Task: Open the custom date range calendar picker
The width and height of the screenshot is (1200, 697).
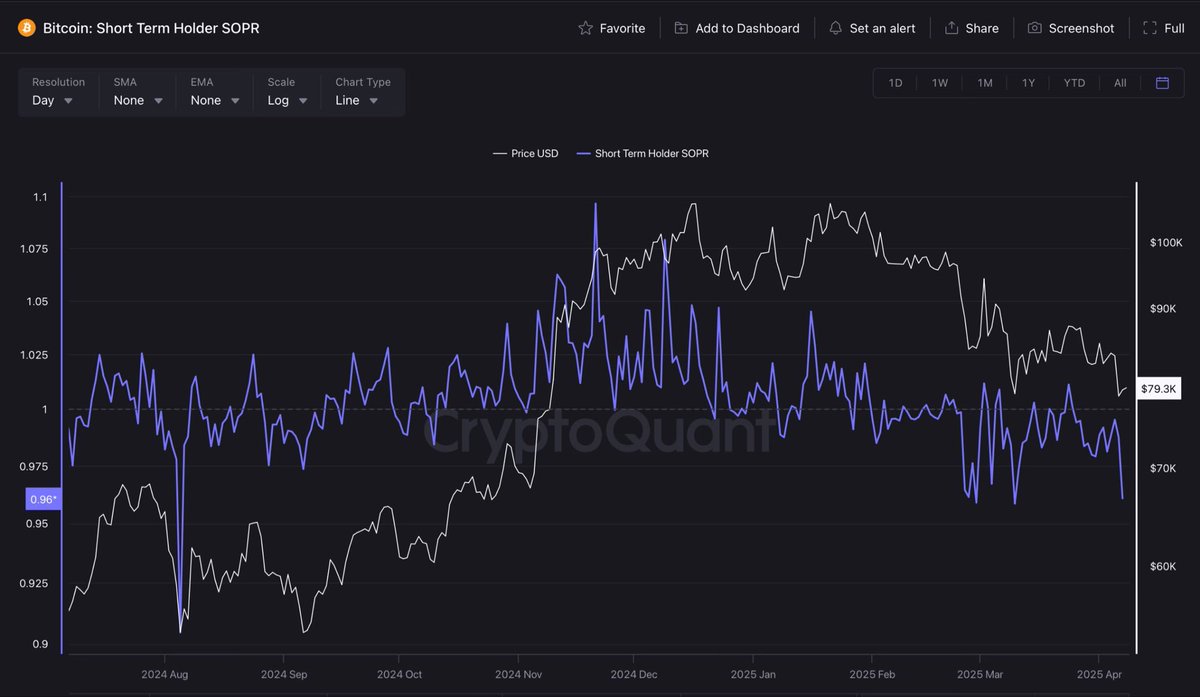Action: [1161, 83]
